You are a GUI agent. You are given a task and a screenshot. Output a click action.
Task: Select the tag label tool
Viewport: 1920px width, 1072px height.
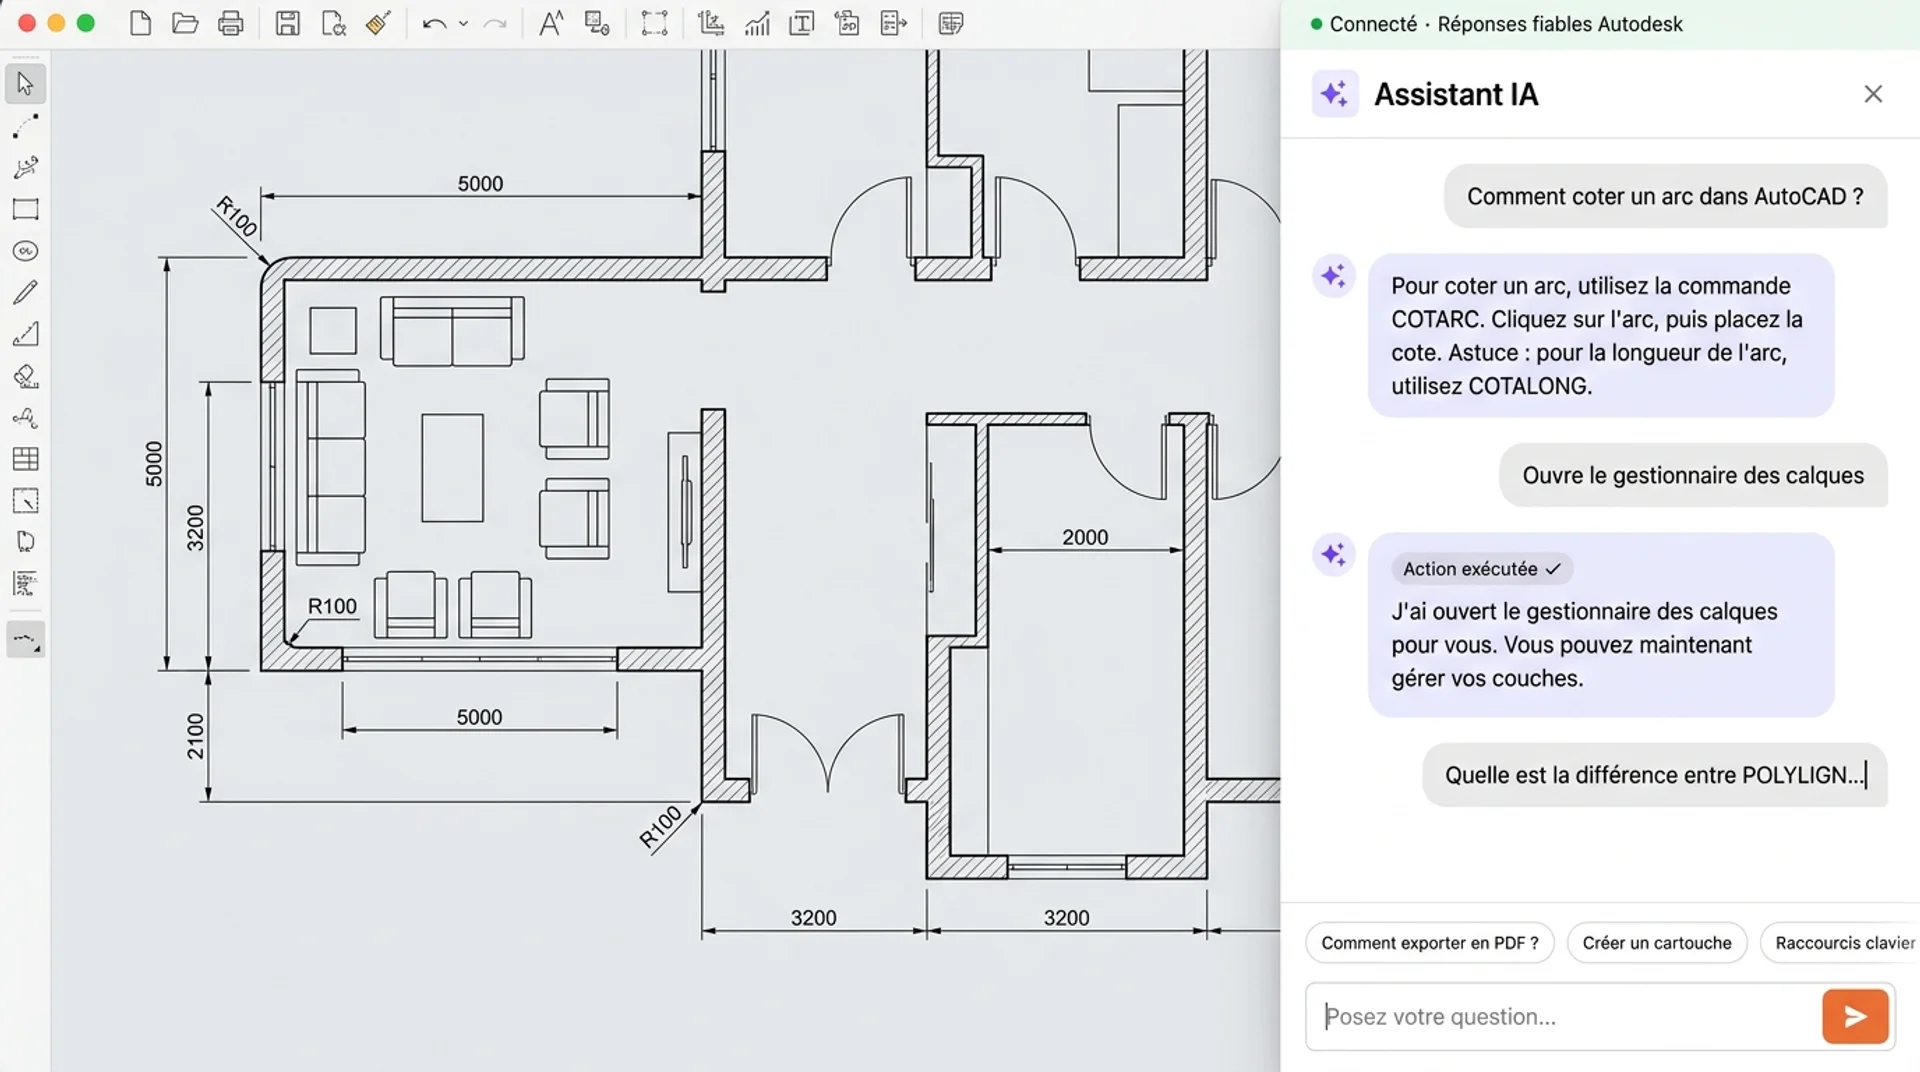point(26,542)
